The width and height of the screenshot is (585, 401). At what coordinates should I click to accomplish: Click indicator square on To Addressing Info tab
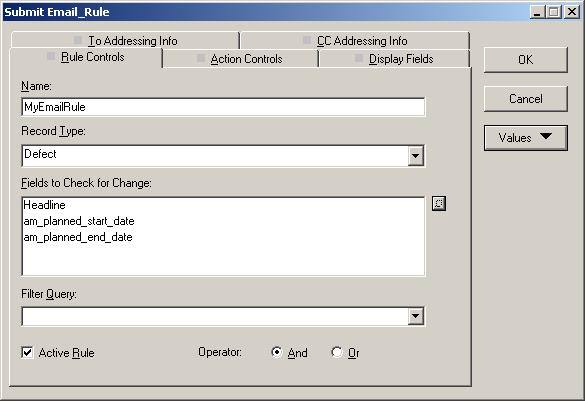78,40
